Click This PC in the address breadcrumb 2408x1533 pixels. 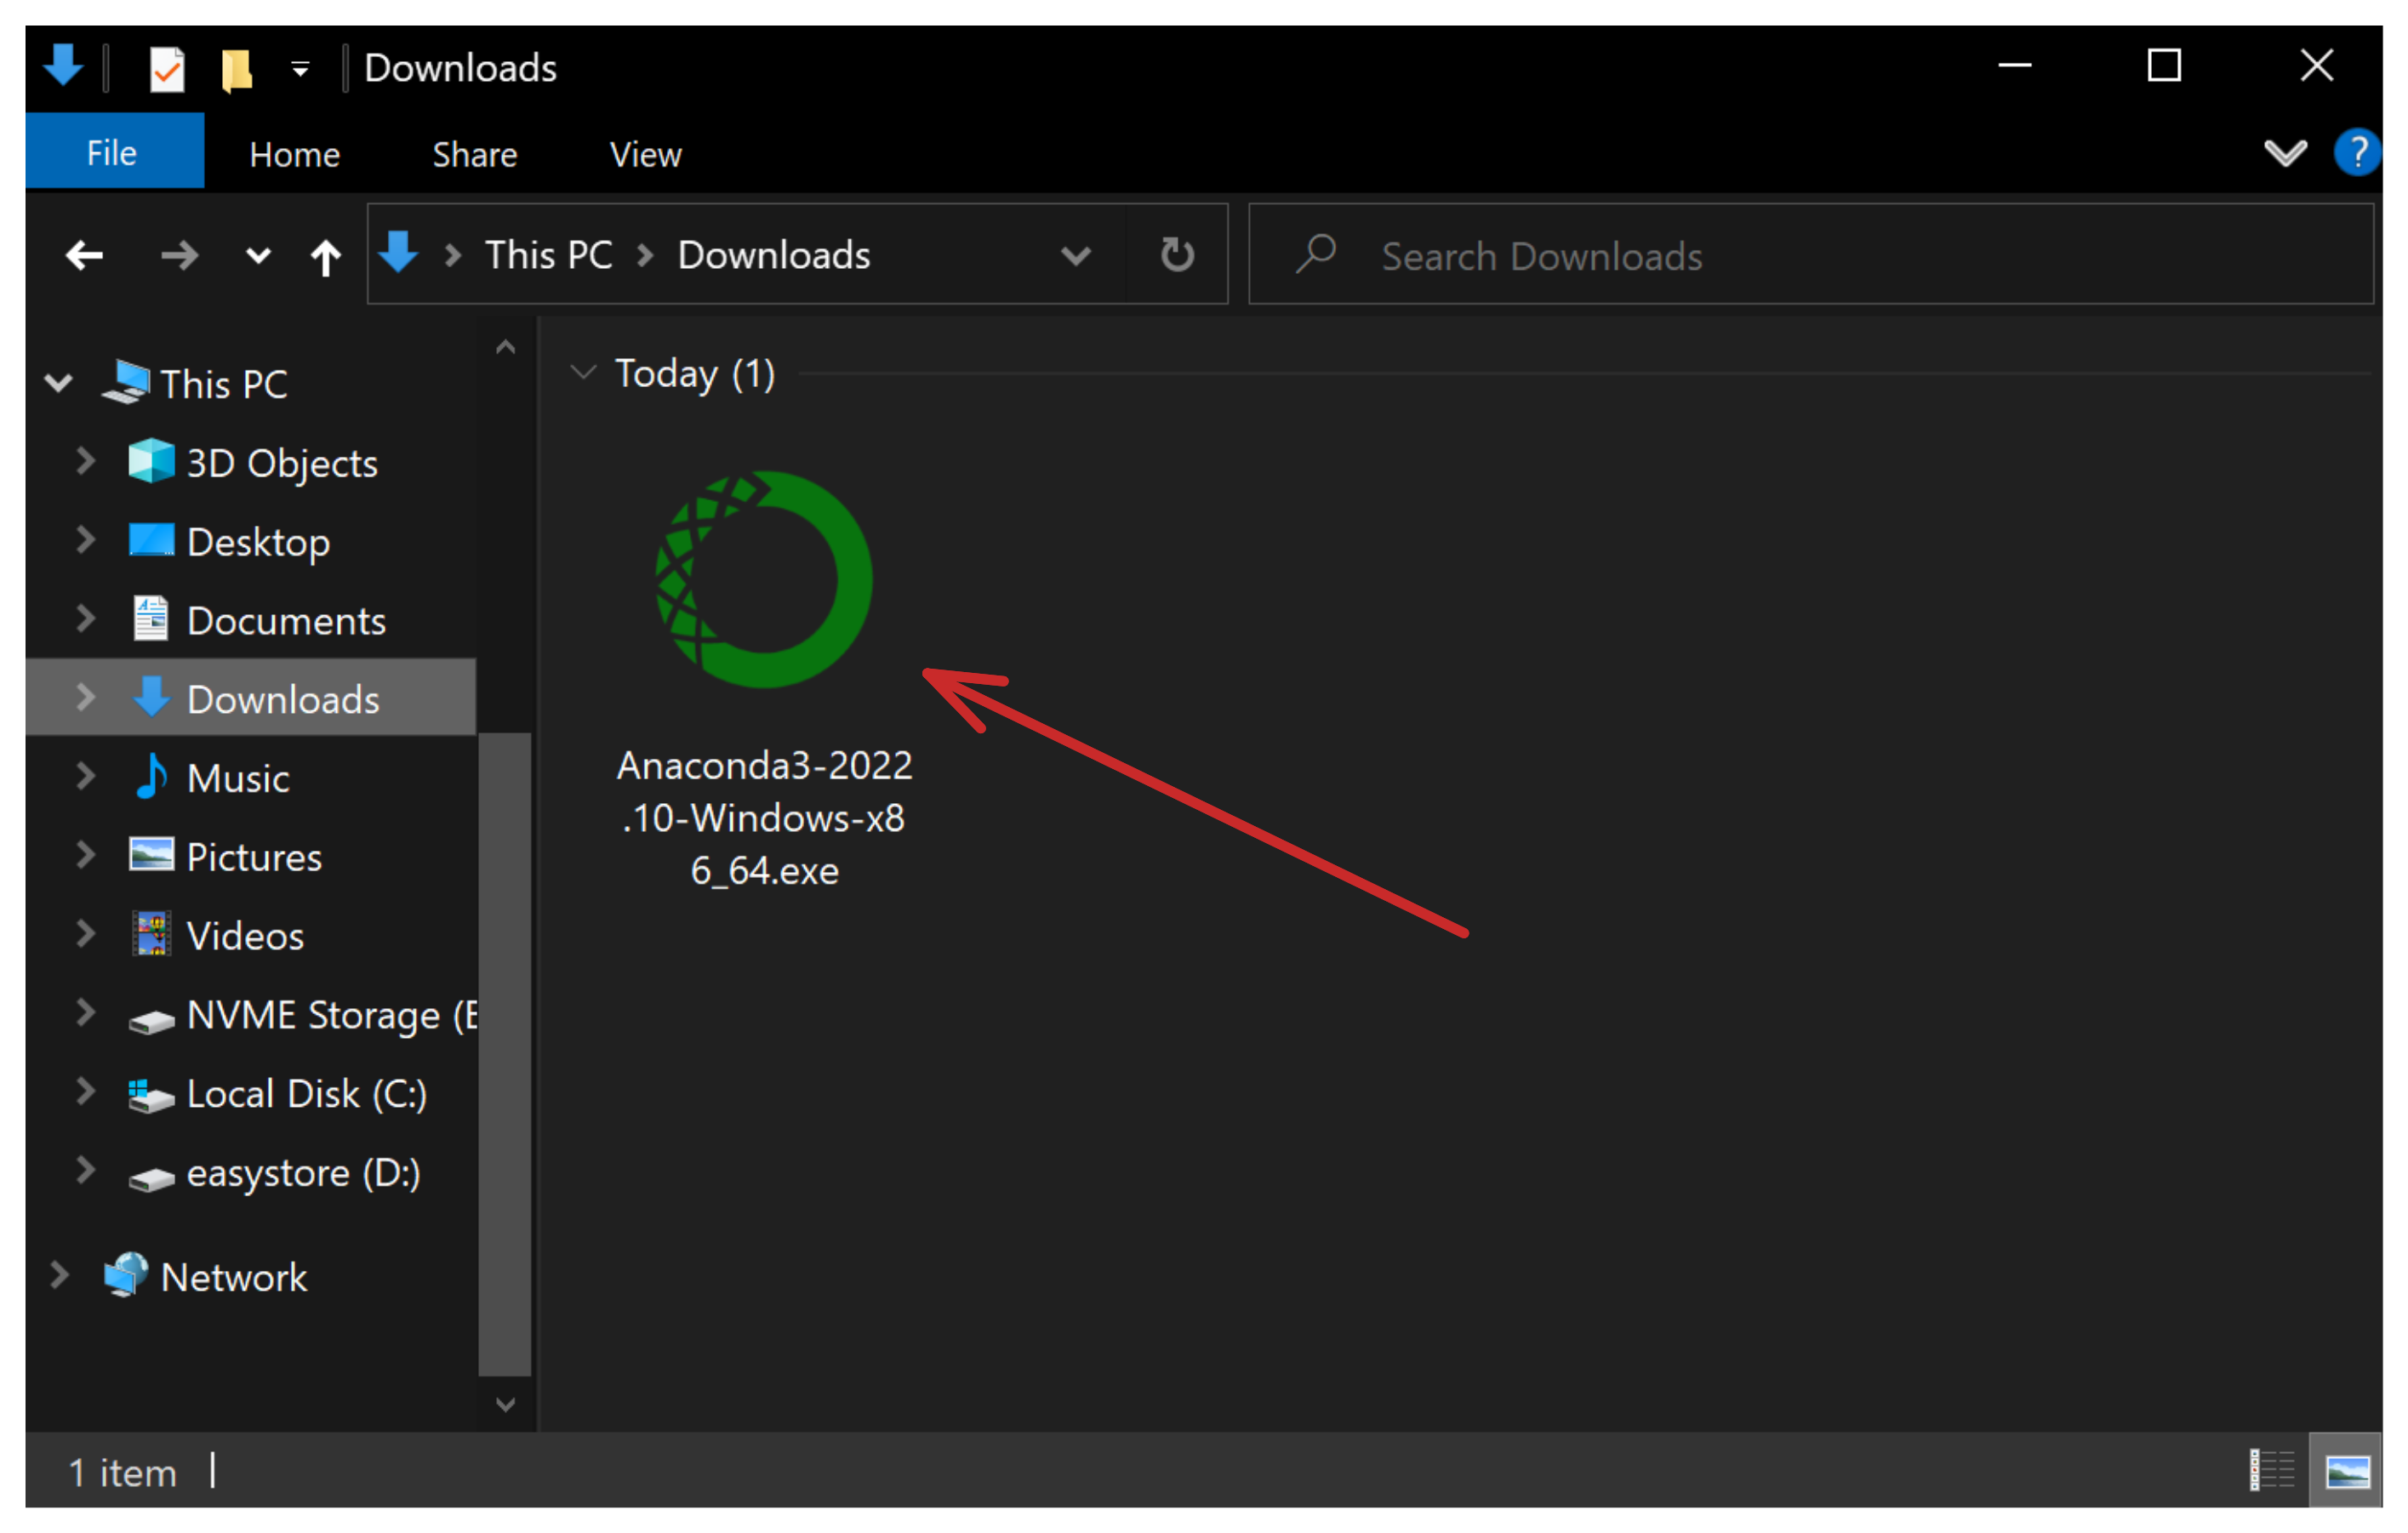(549, 255)
